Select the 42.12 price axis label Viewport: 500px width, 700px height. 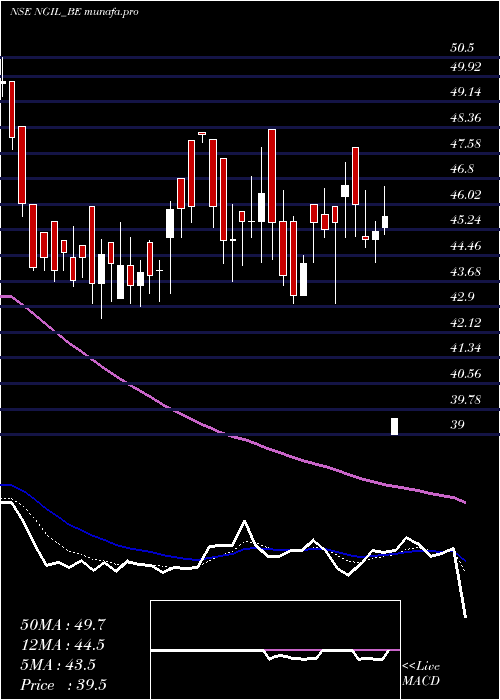[466, 322]
